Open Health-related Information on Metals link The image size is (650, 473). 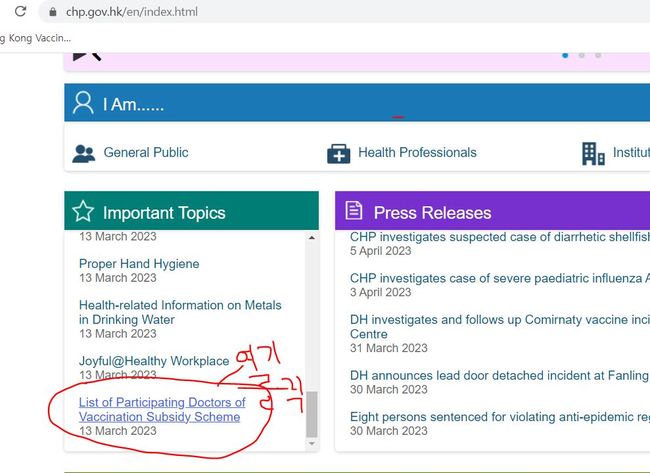point(180,312)
